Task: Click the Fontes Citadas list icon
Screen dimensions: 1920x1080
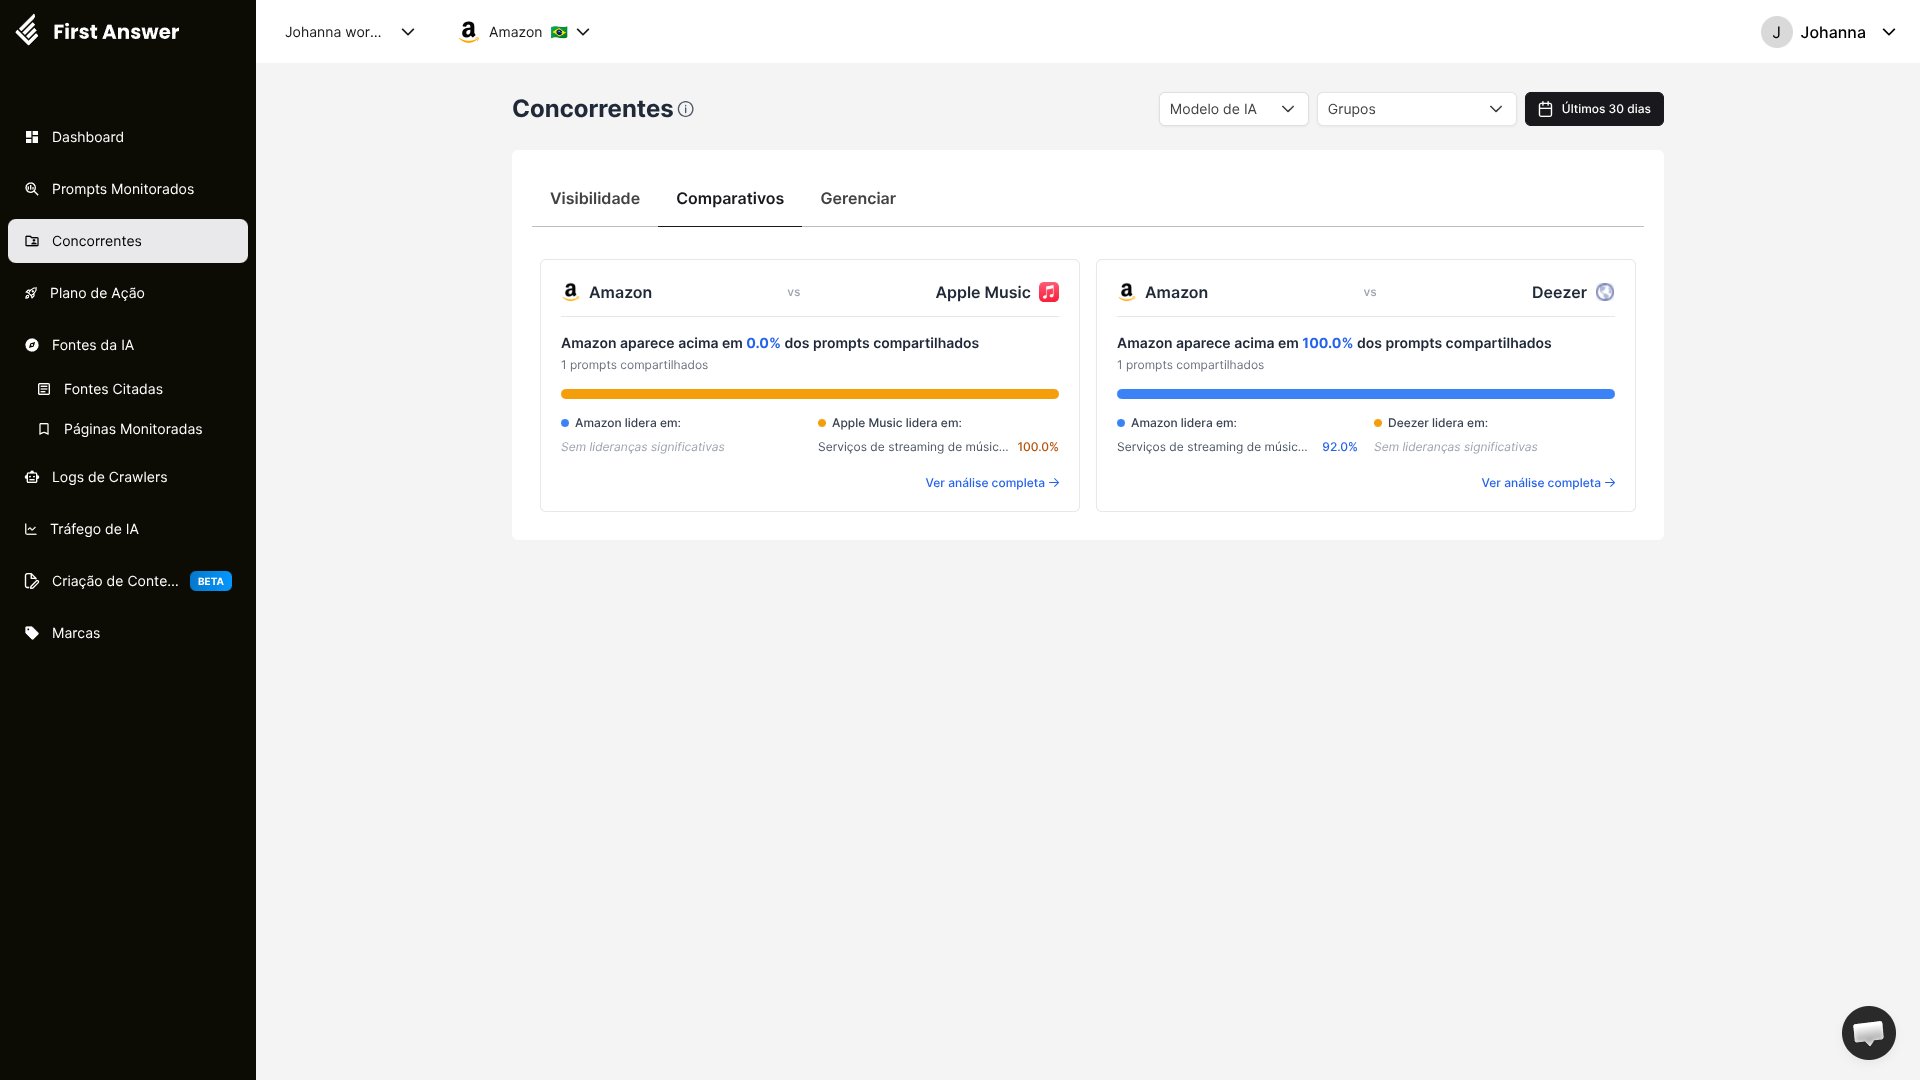Action: [44, 389]
